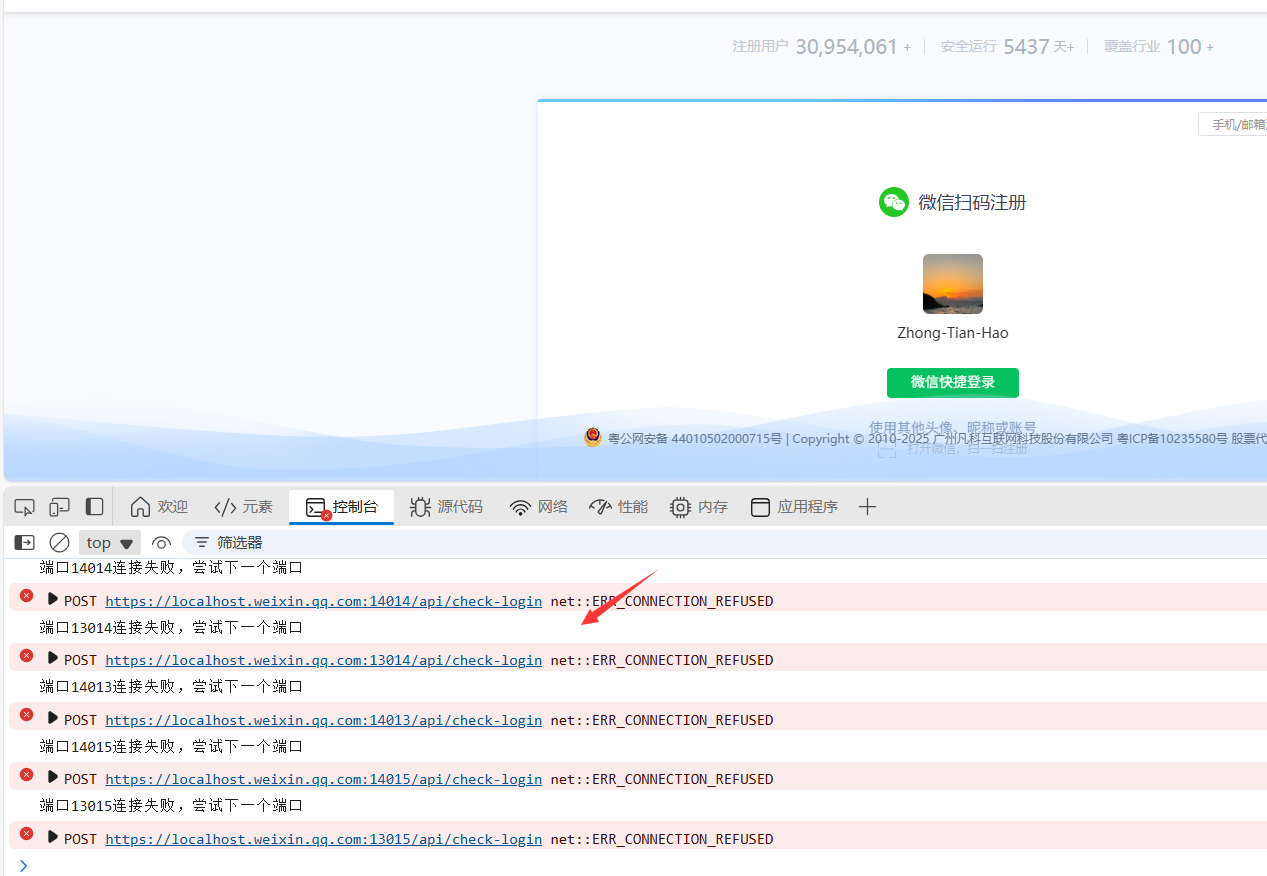Image resolution: width=1267 pixels, height=876 pixels.
Task: Open the localhost.weixin.qq.com:14014 check-login link
Action: click(x=324, y=601)
